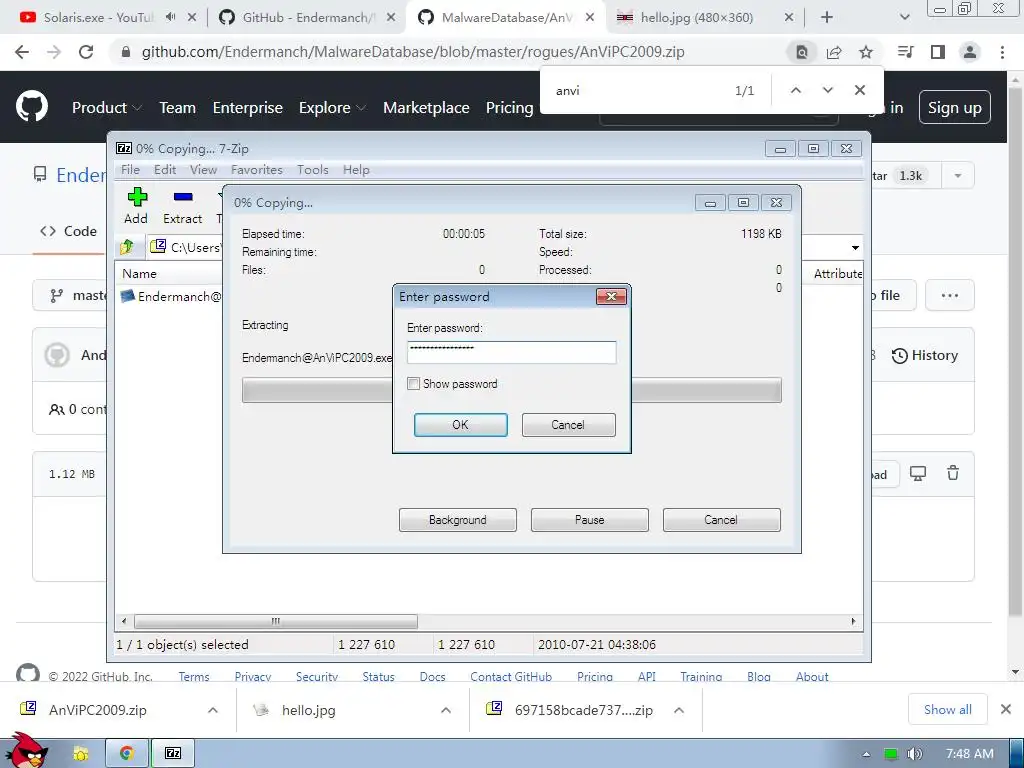Open the 7-Zip Tools menu
Screen dimensions: 1024x768
[x=313, y=170]
